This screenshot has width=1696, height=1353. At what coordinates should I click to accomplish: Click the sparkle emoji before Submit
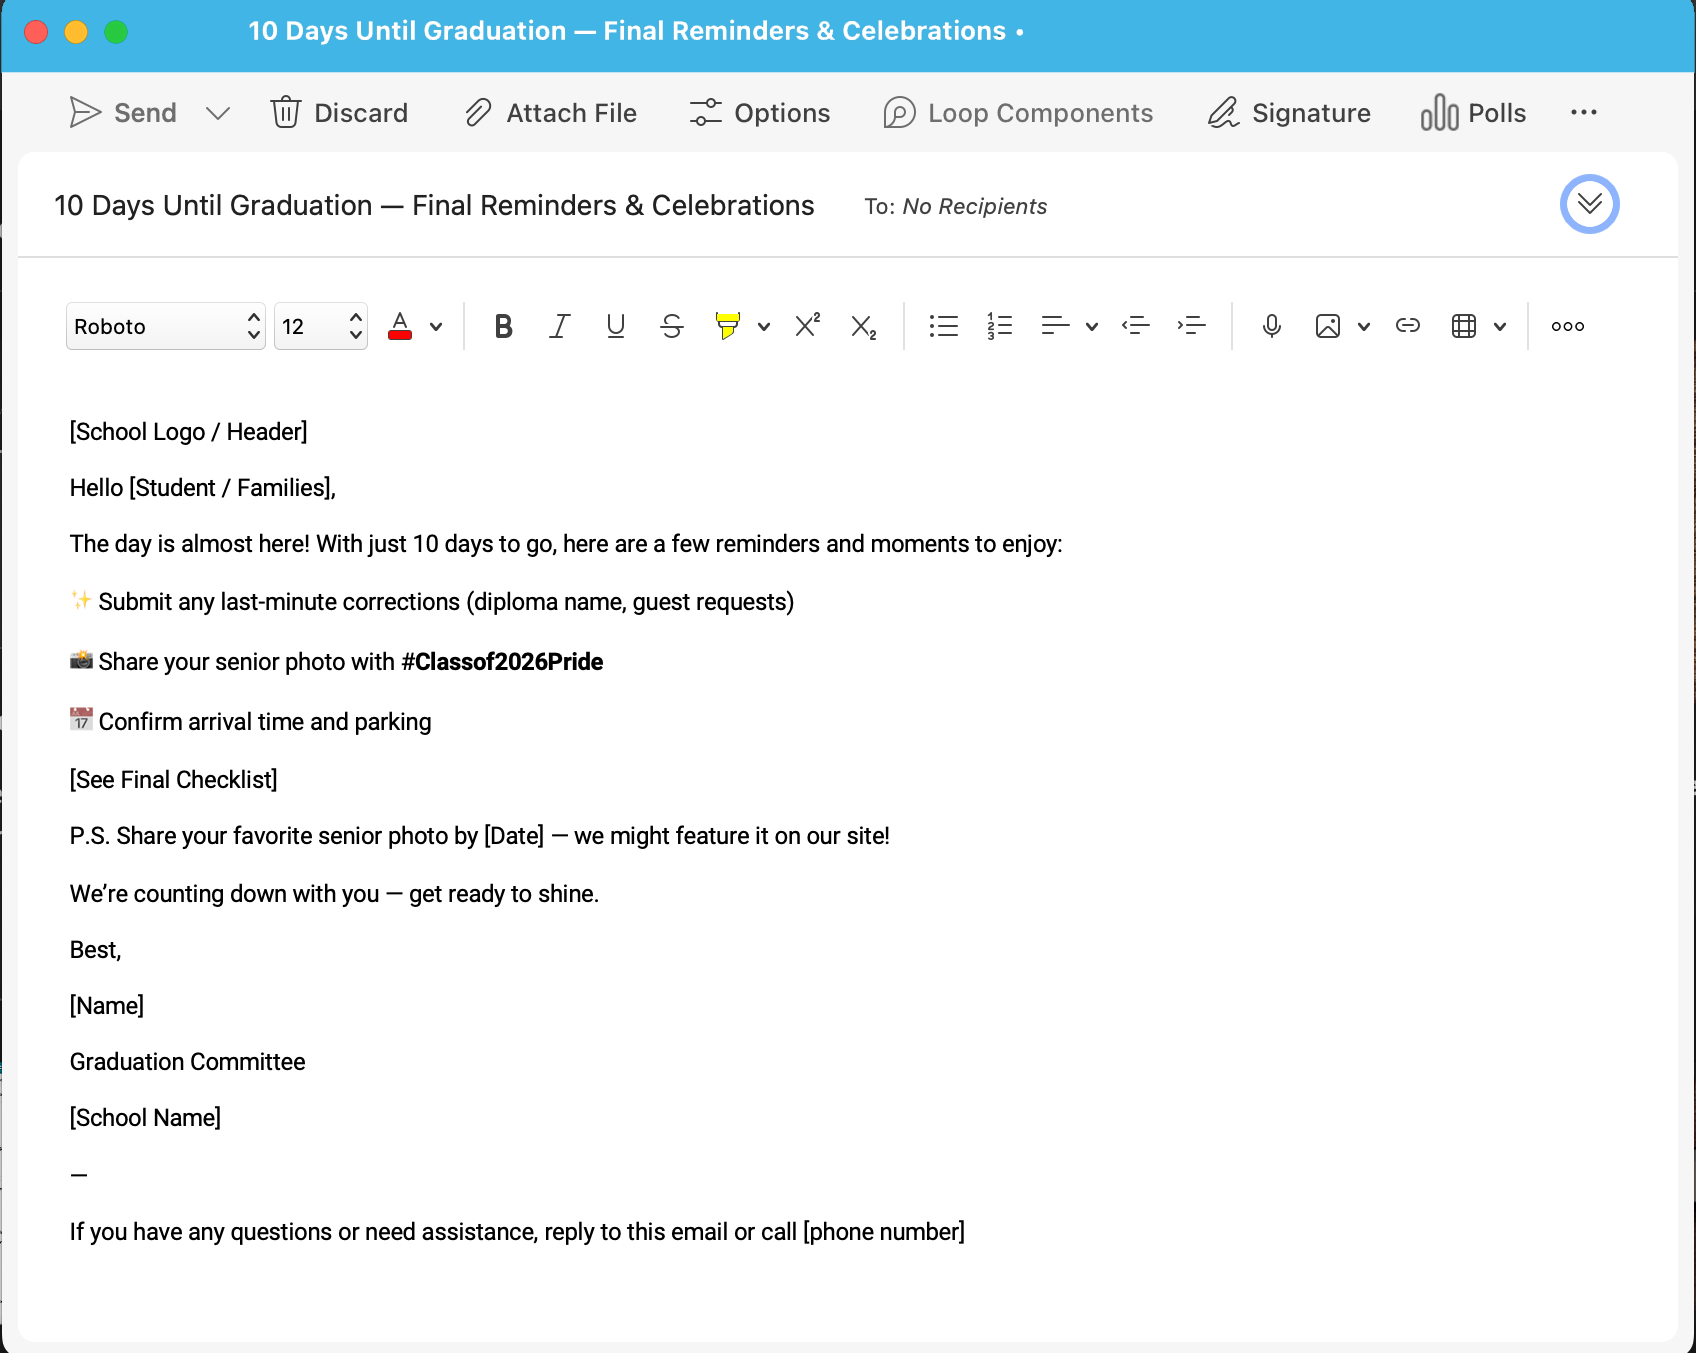[x=81, y=600]
